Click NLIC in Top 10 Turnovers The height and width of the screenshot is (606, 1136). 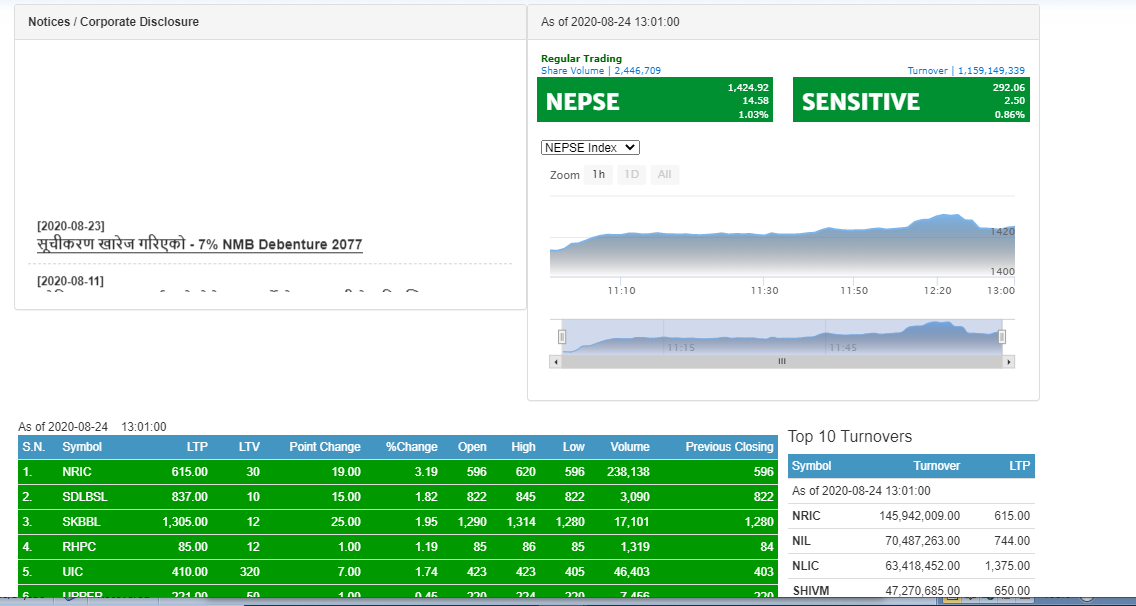click(806, 565)
